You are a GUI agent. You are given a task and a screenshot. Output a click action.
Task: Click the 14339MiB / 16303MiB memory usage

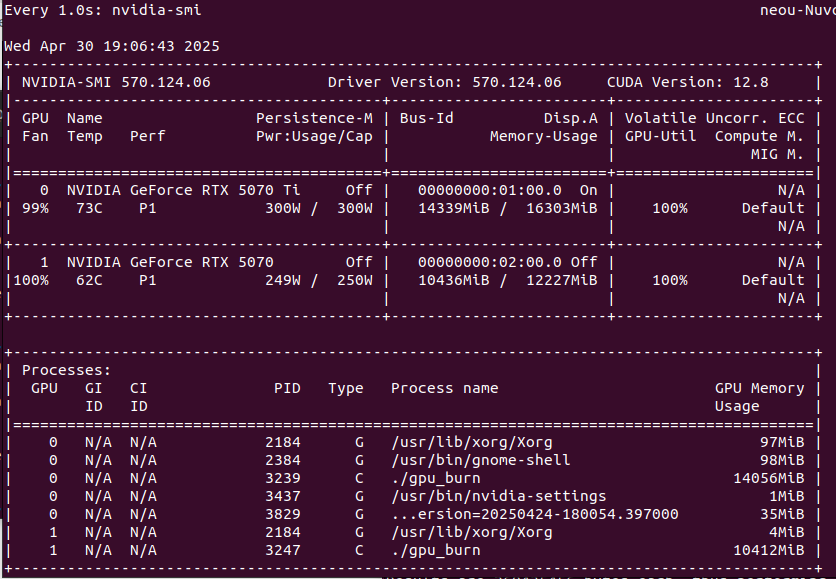507,208
